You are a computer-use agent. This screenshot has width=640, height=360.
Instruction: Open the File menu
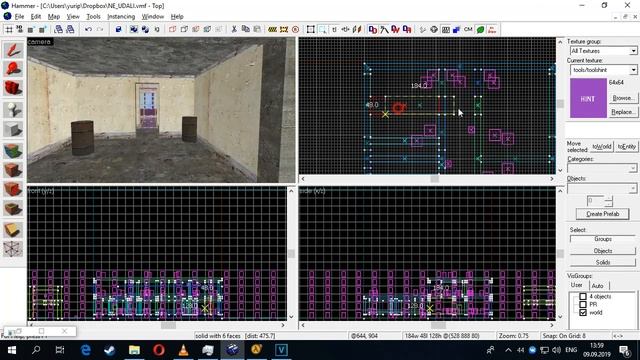[19, 17]
